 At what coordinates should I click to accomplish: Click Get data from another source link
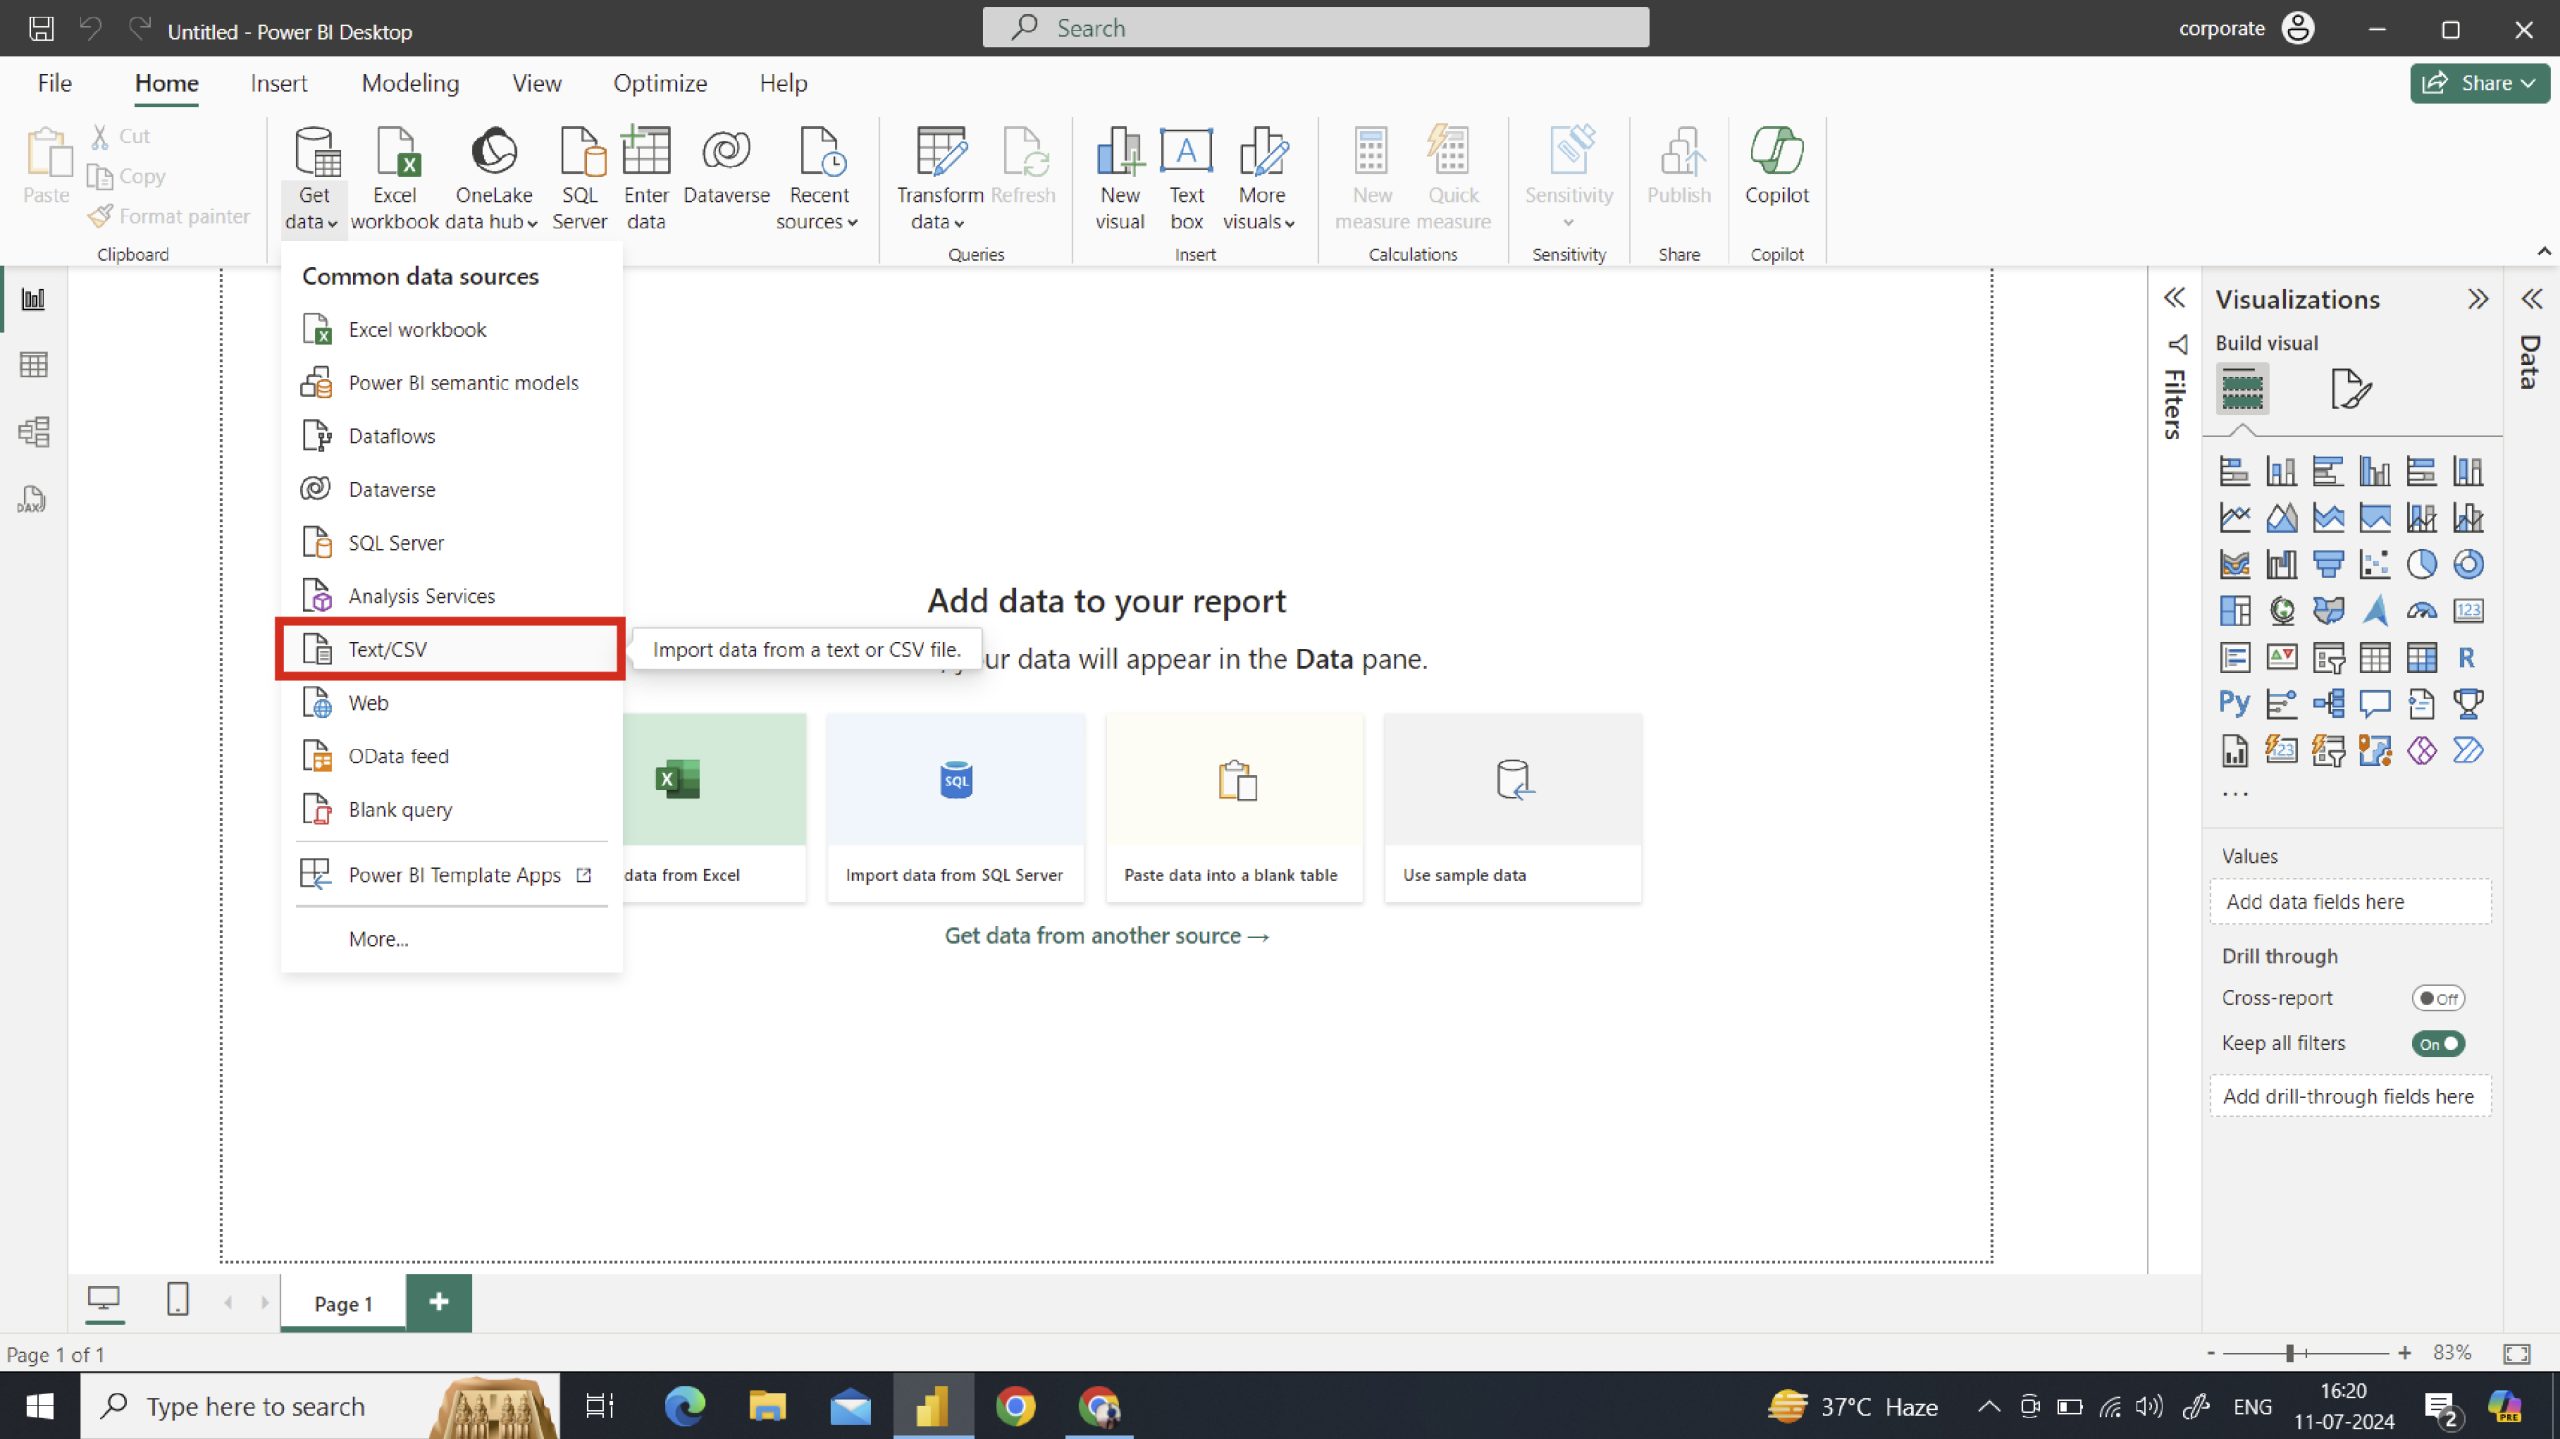[1106, 936]
